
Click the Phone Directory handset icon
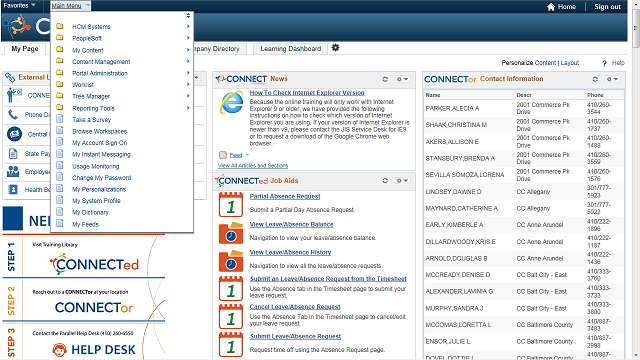13,115
